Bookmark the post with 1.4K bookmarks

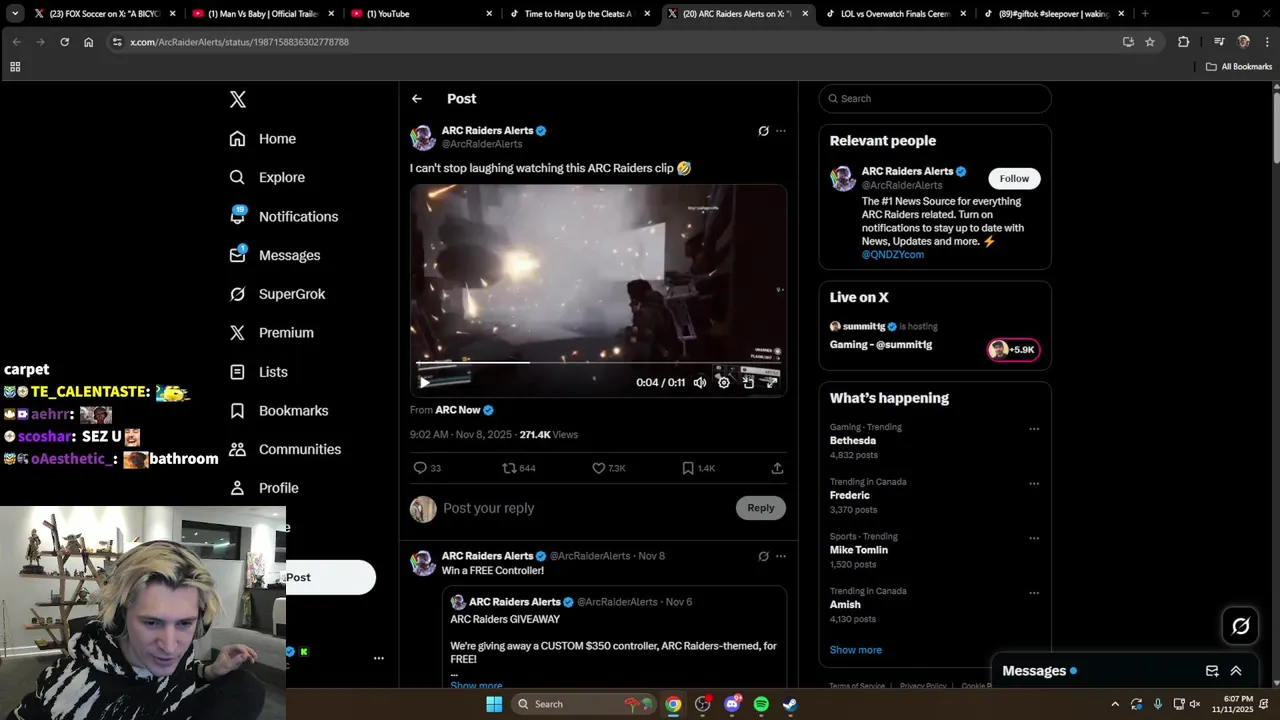[698, 468]
